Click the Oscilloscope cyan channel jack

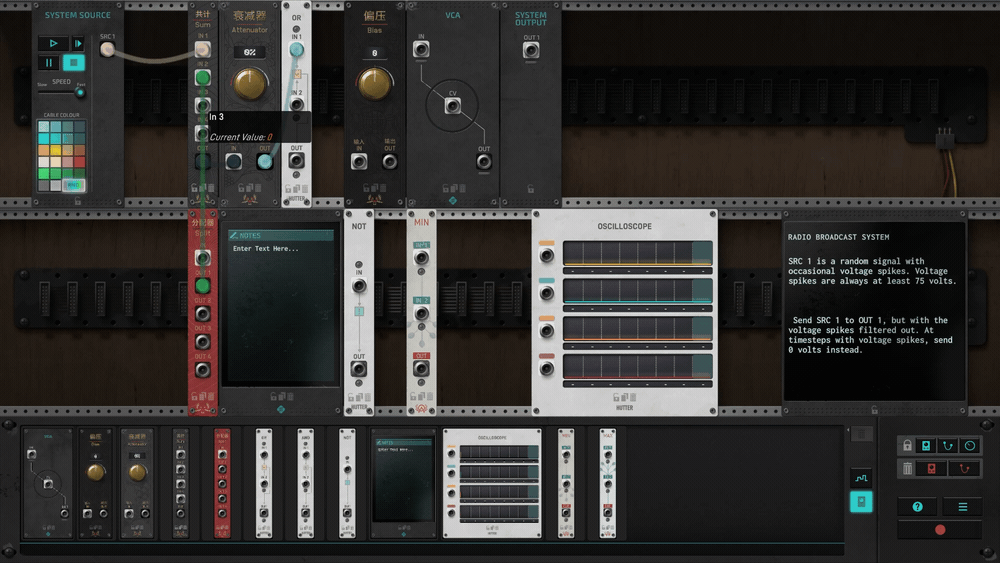(547, 293)
